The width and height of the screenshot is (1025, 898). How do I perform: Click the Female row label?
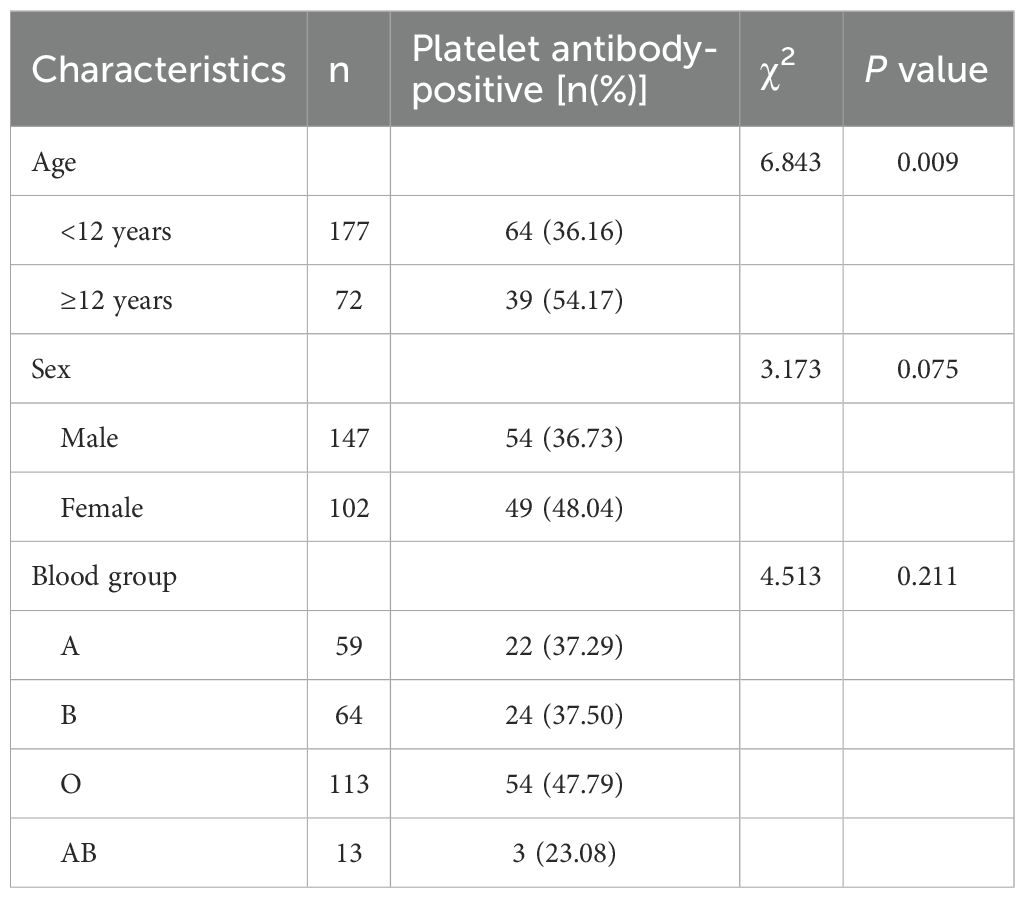pos(101,507)
